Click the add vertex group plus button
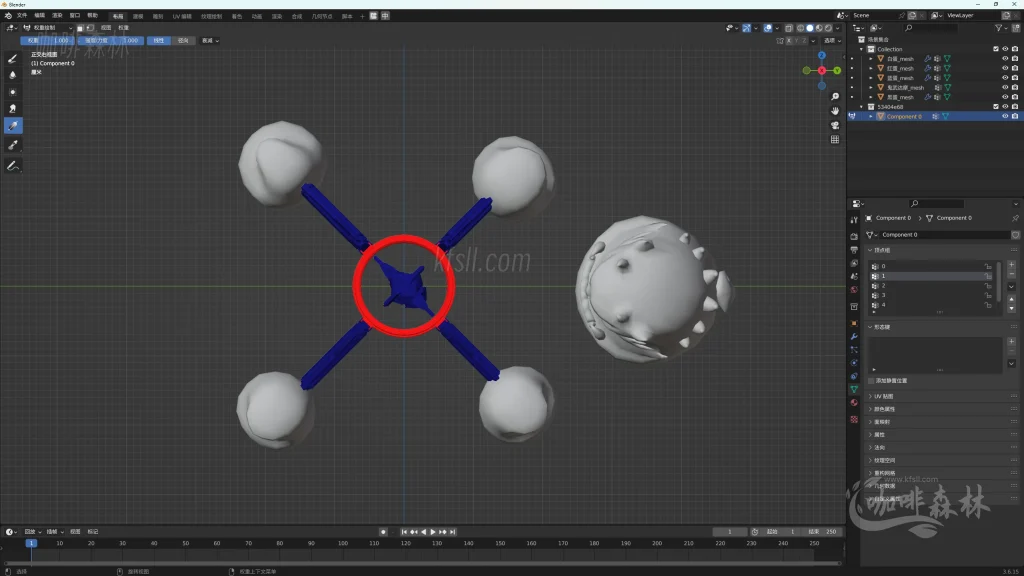 pos(1011,265)
